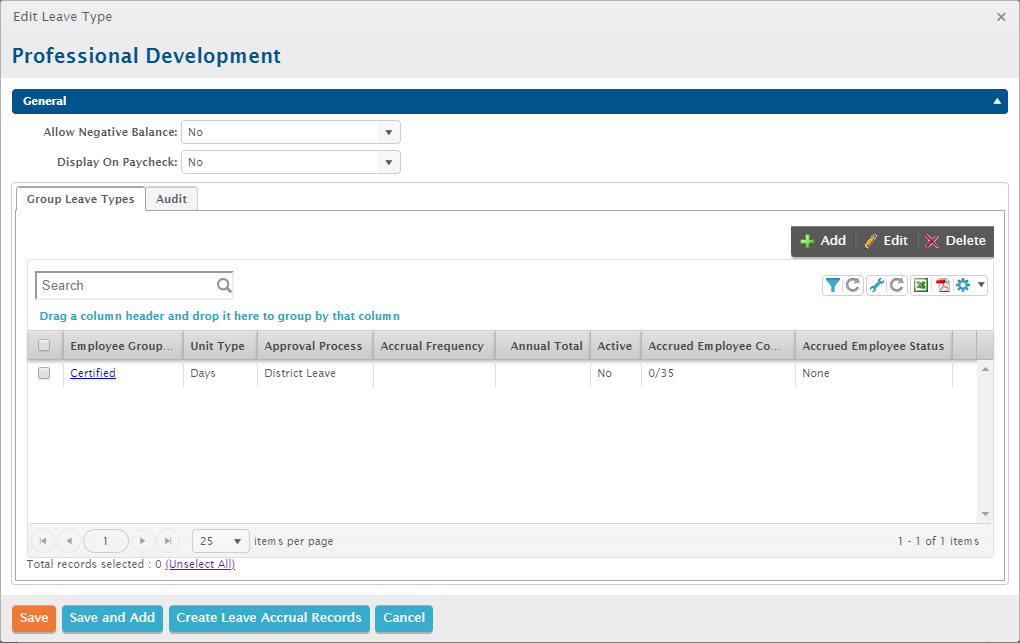Click the filter funnel icon
This screenshot has width=1020, height=643.
[832, 285]
